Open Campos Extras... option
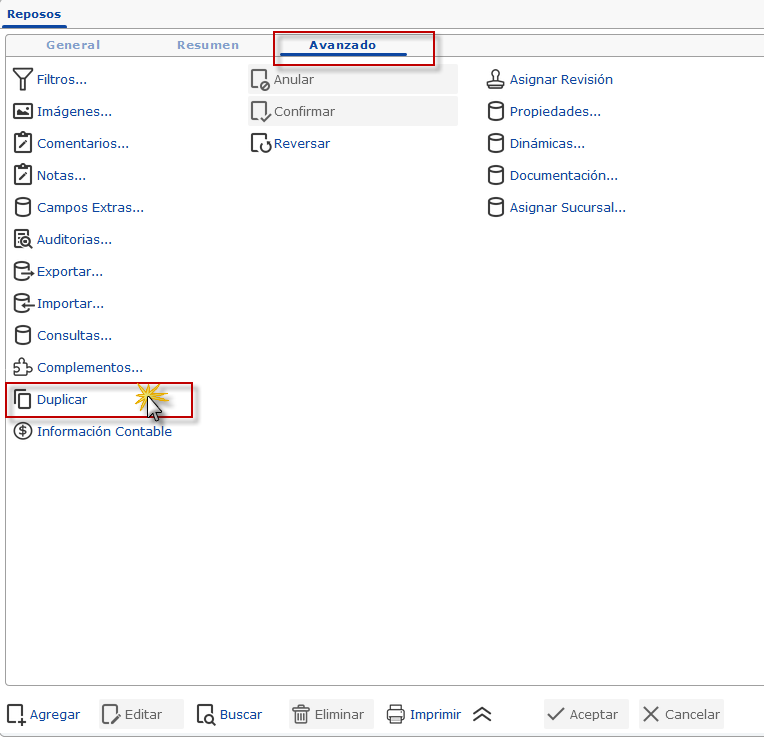The image size is (764, 738). [91, 208]
